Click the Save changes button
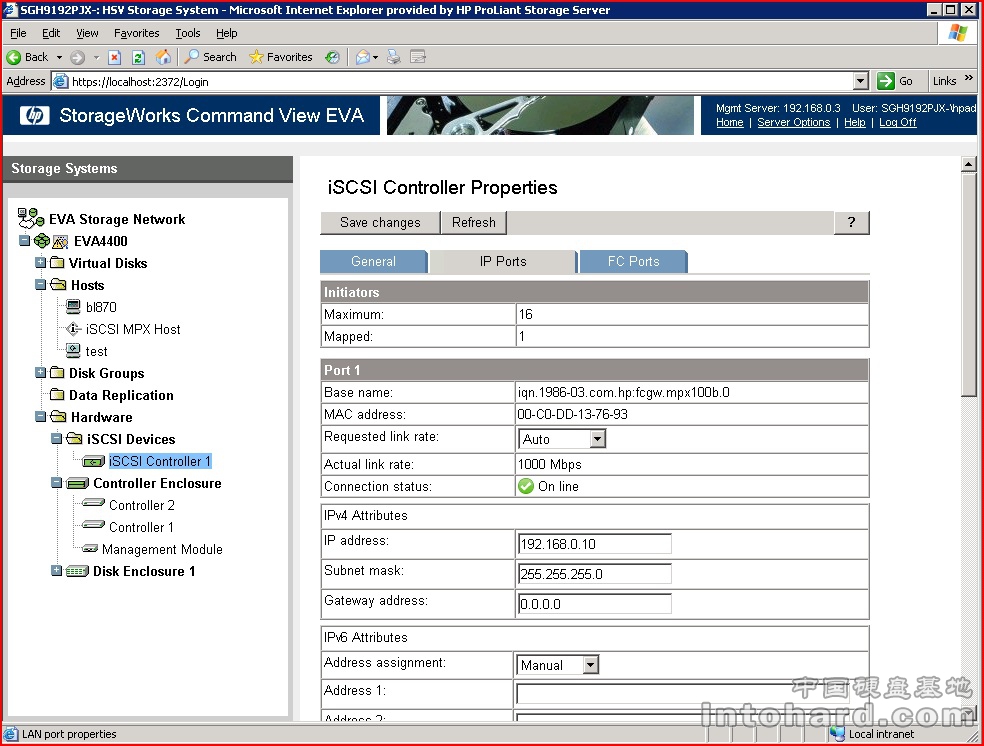 click(x=380, y=223)
